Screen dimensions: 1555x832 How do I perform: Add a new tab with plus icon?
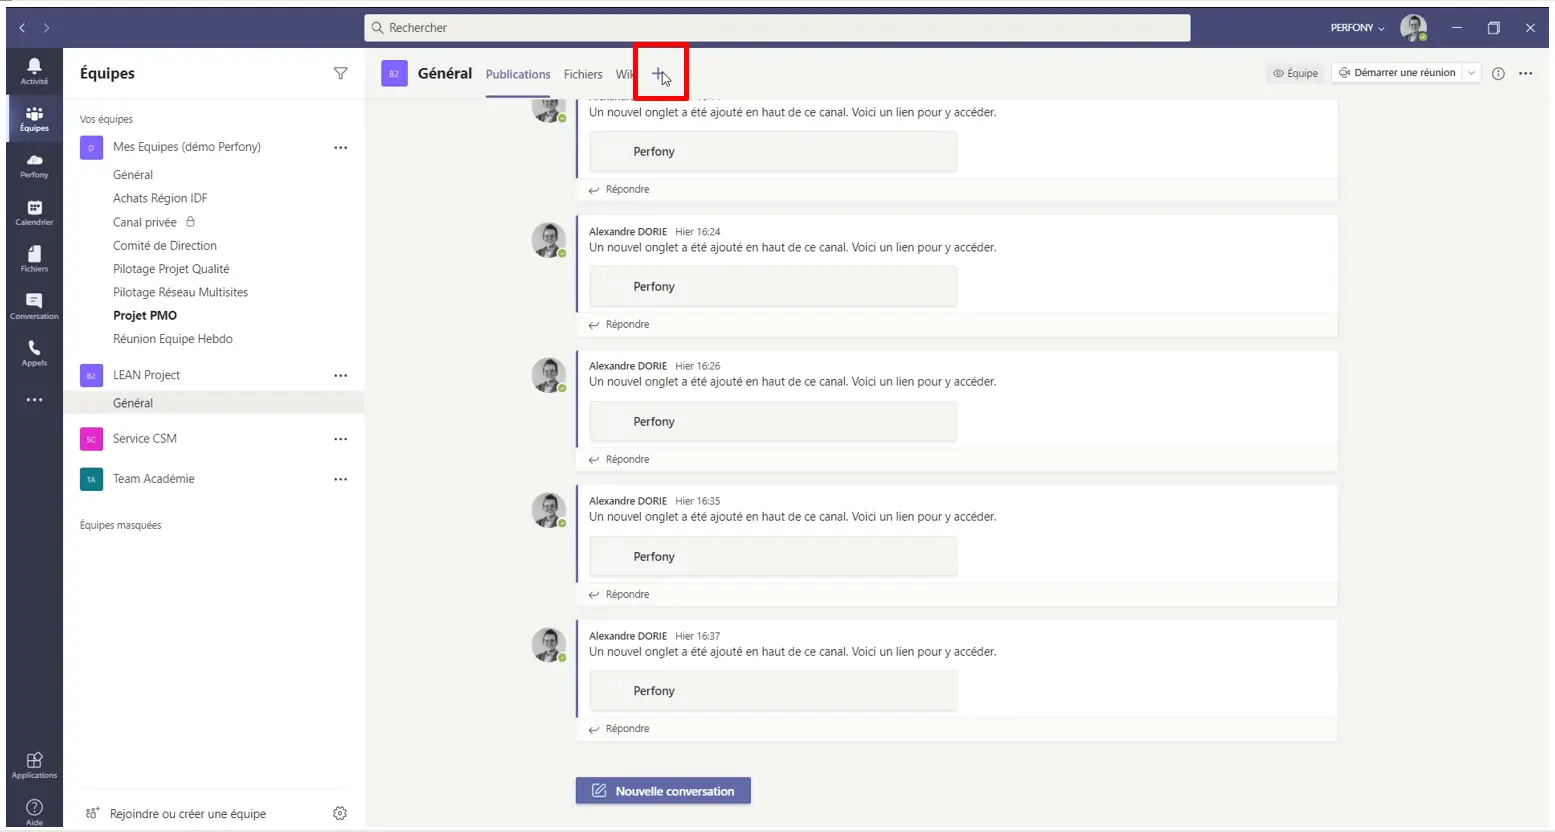coord(659,74)
